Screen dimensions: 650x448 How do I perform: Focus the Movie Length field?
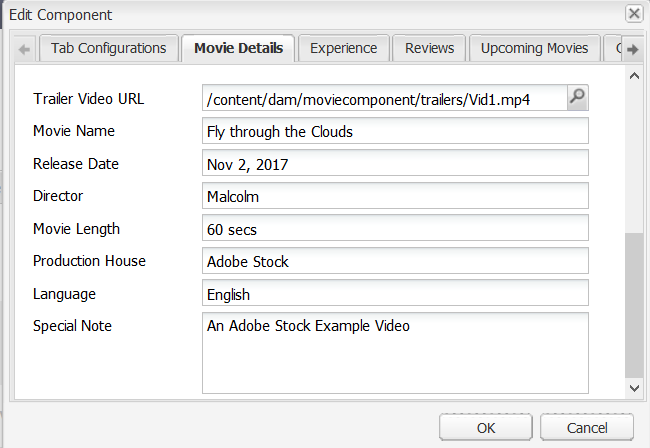click(395, 229)
